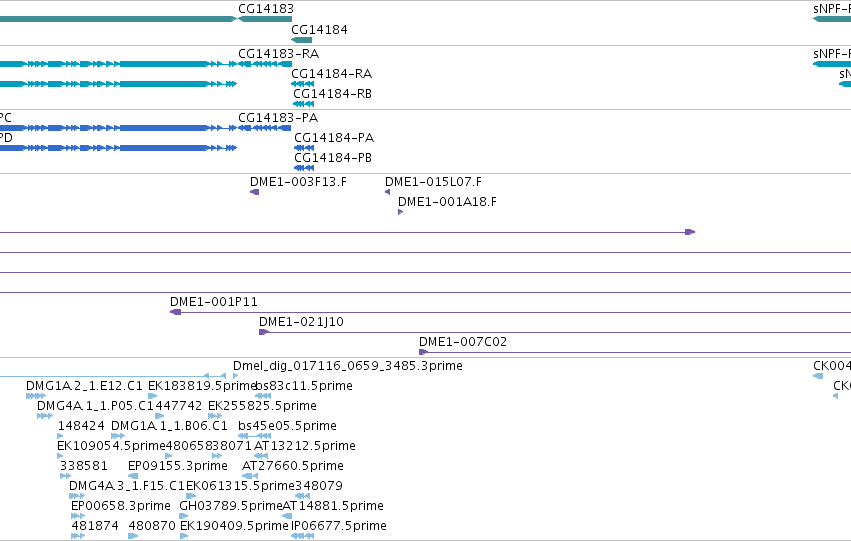Click the CG14183 gene label
Image resolution: width=851 pixels, height=541 pixels.
pyautogui.click(x=266, y=9)
